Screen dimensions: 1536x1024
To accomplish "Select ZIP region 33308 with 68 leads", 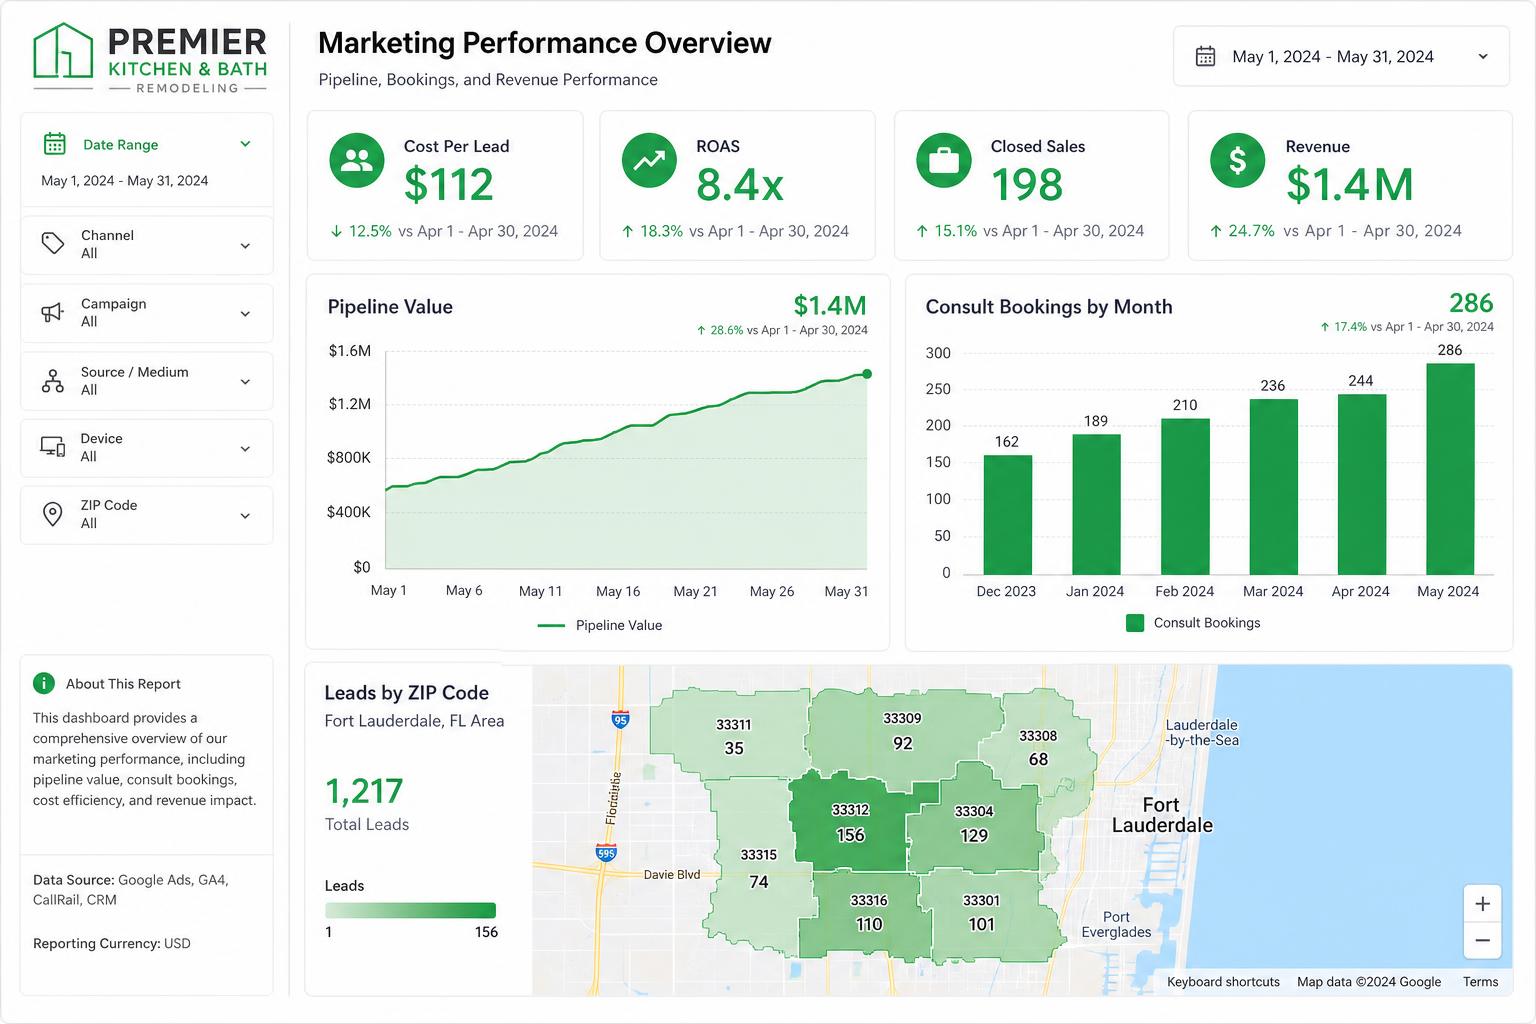I will click(1038, 748).
